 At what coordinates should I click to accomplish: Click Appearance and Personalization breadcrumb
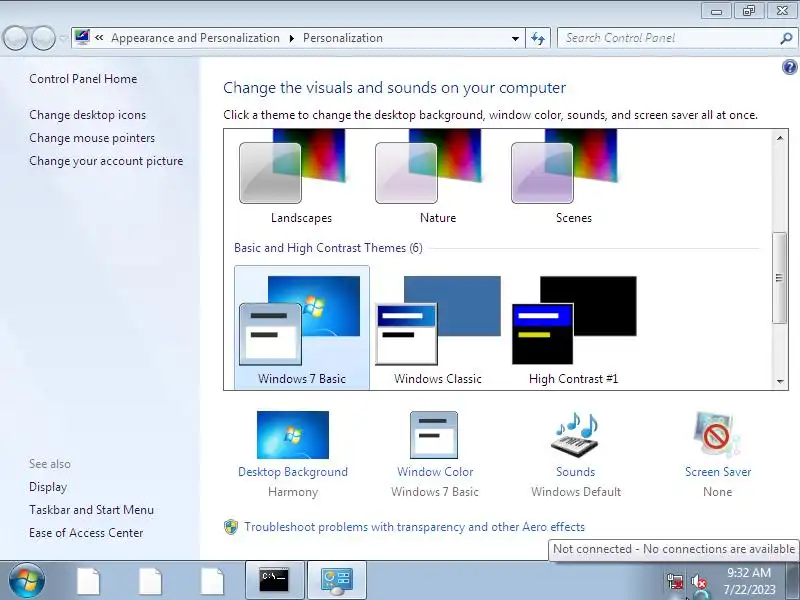(195, 38)
